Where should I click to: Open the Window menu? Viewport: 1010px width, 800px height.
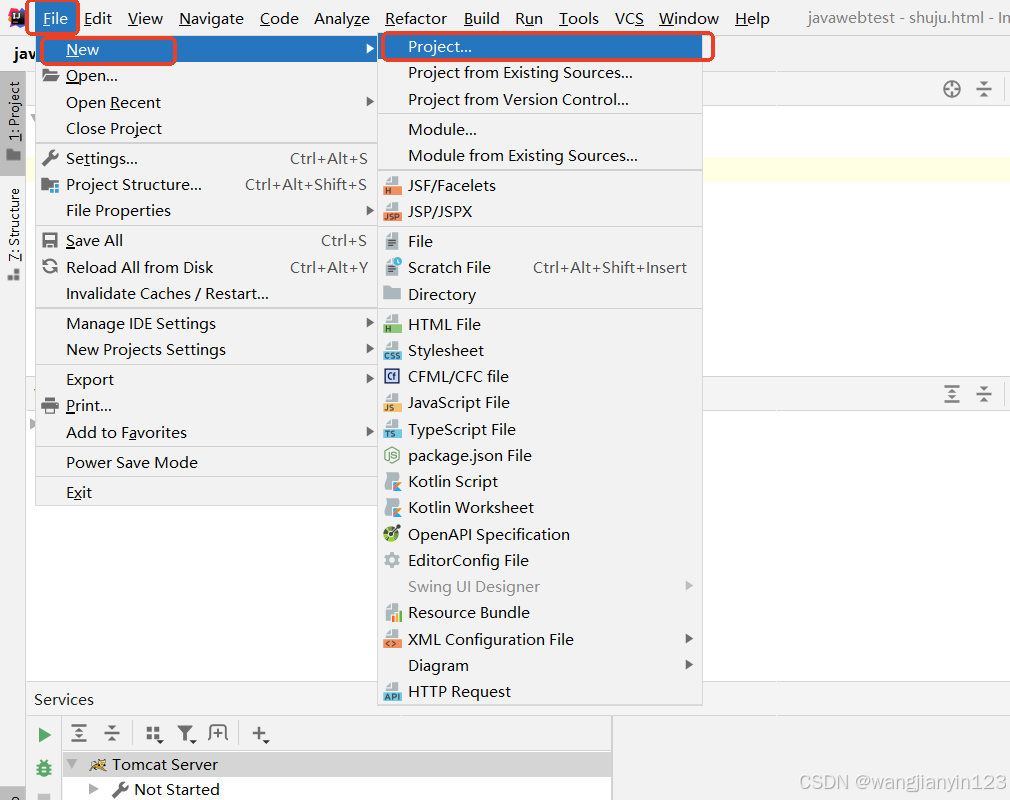click(x=689, y=19)
